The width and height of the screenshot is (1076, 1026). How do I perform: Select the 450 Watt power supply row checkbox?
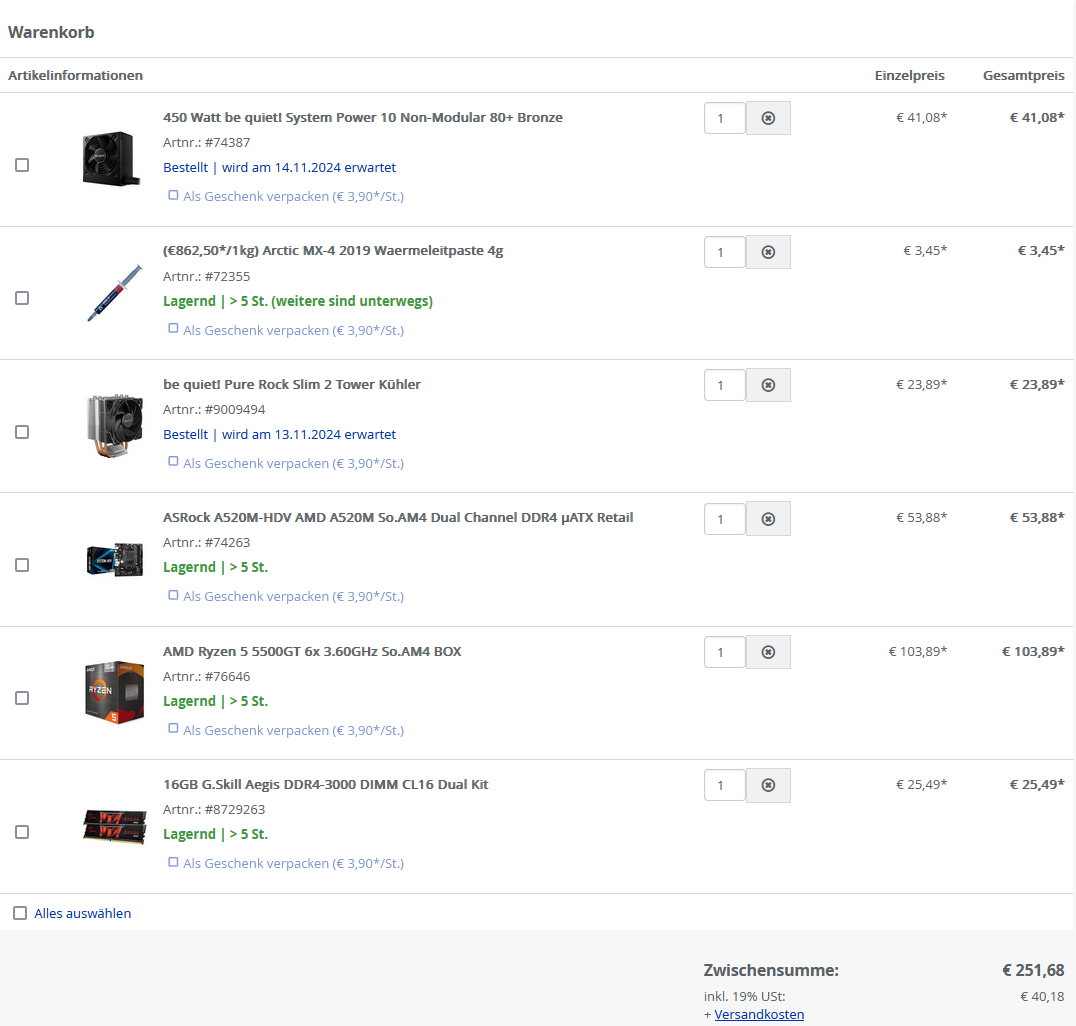[22, 165]
